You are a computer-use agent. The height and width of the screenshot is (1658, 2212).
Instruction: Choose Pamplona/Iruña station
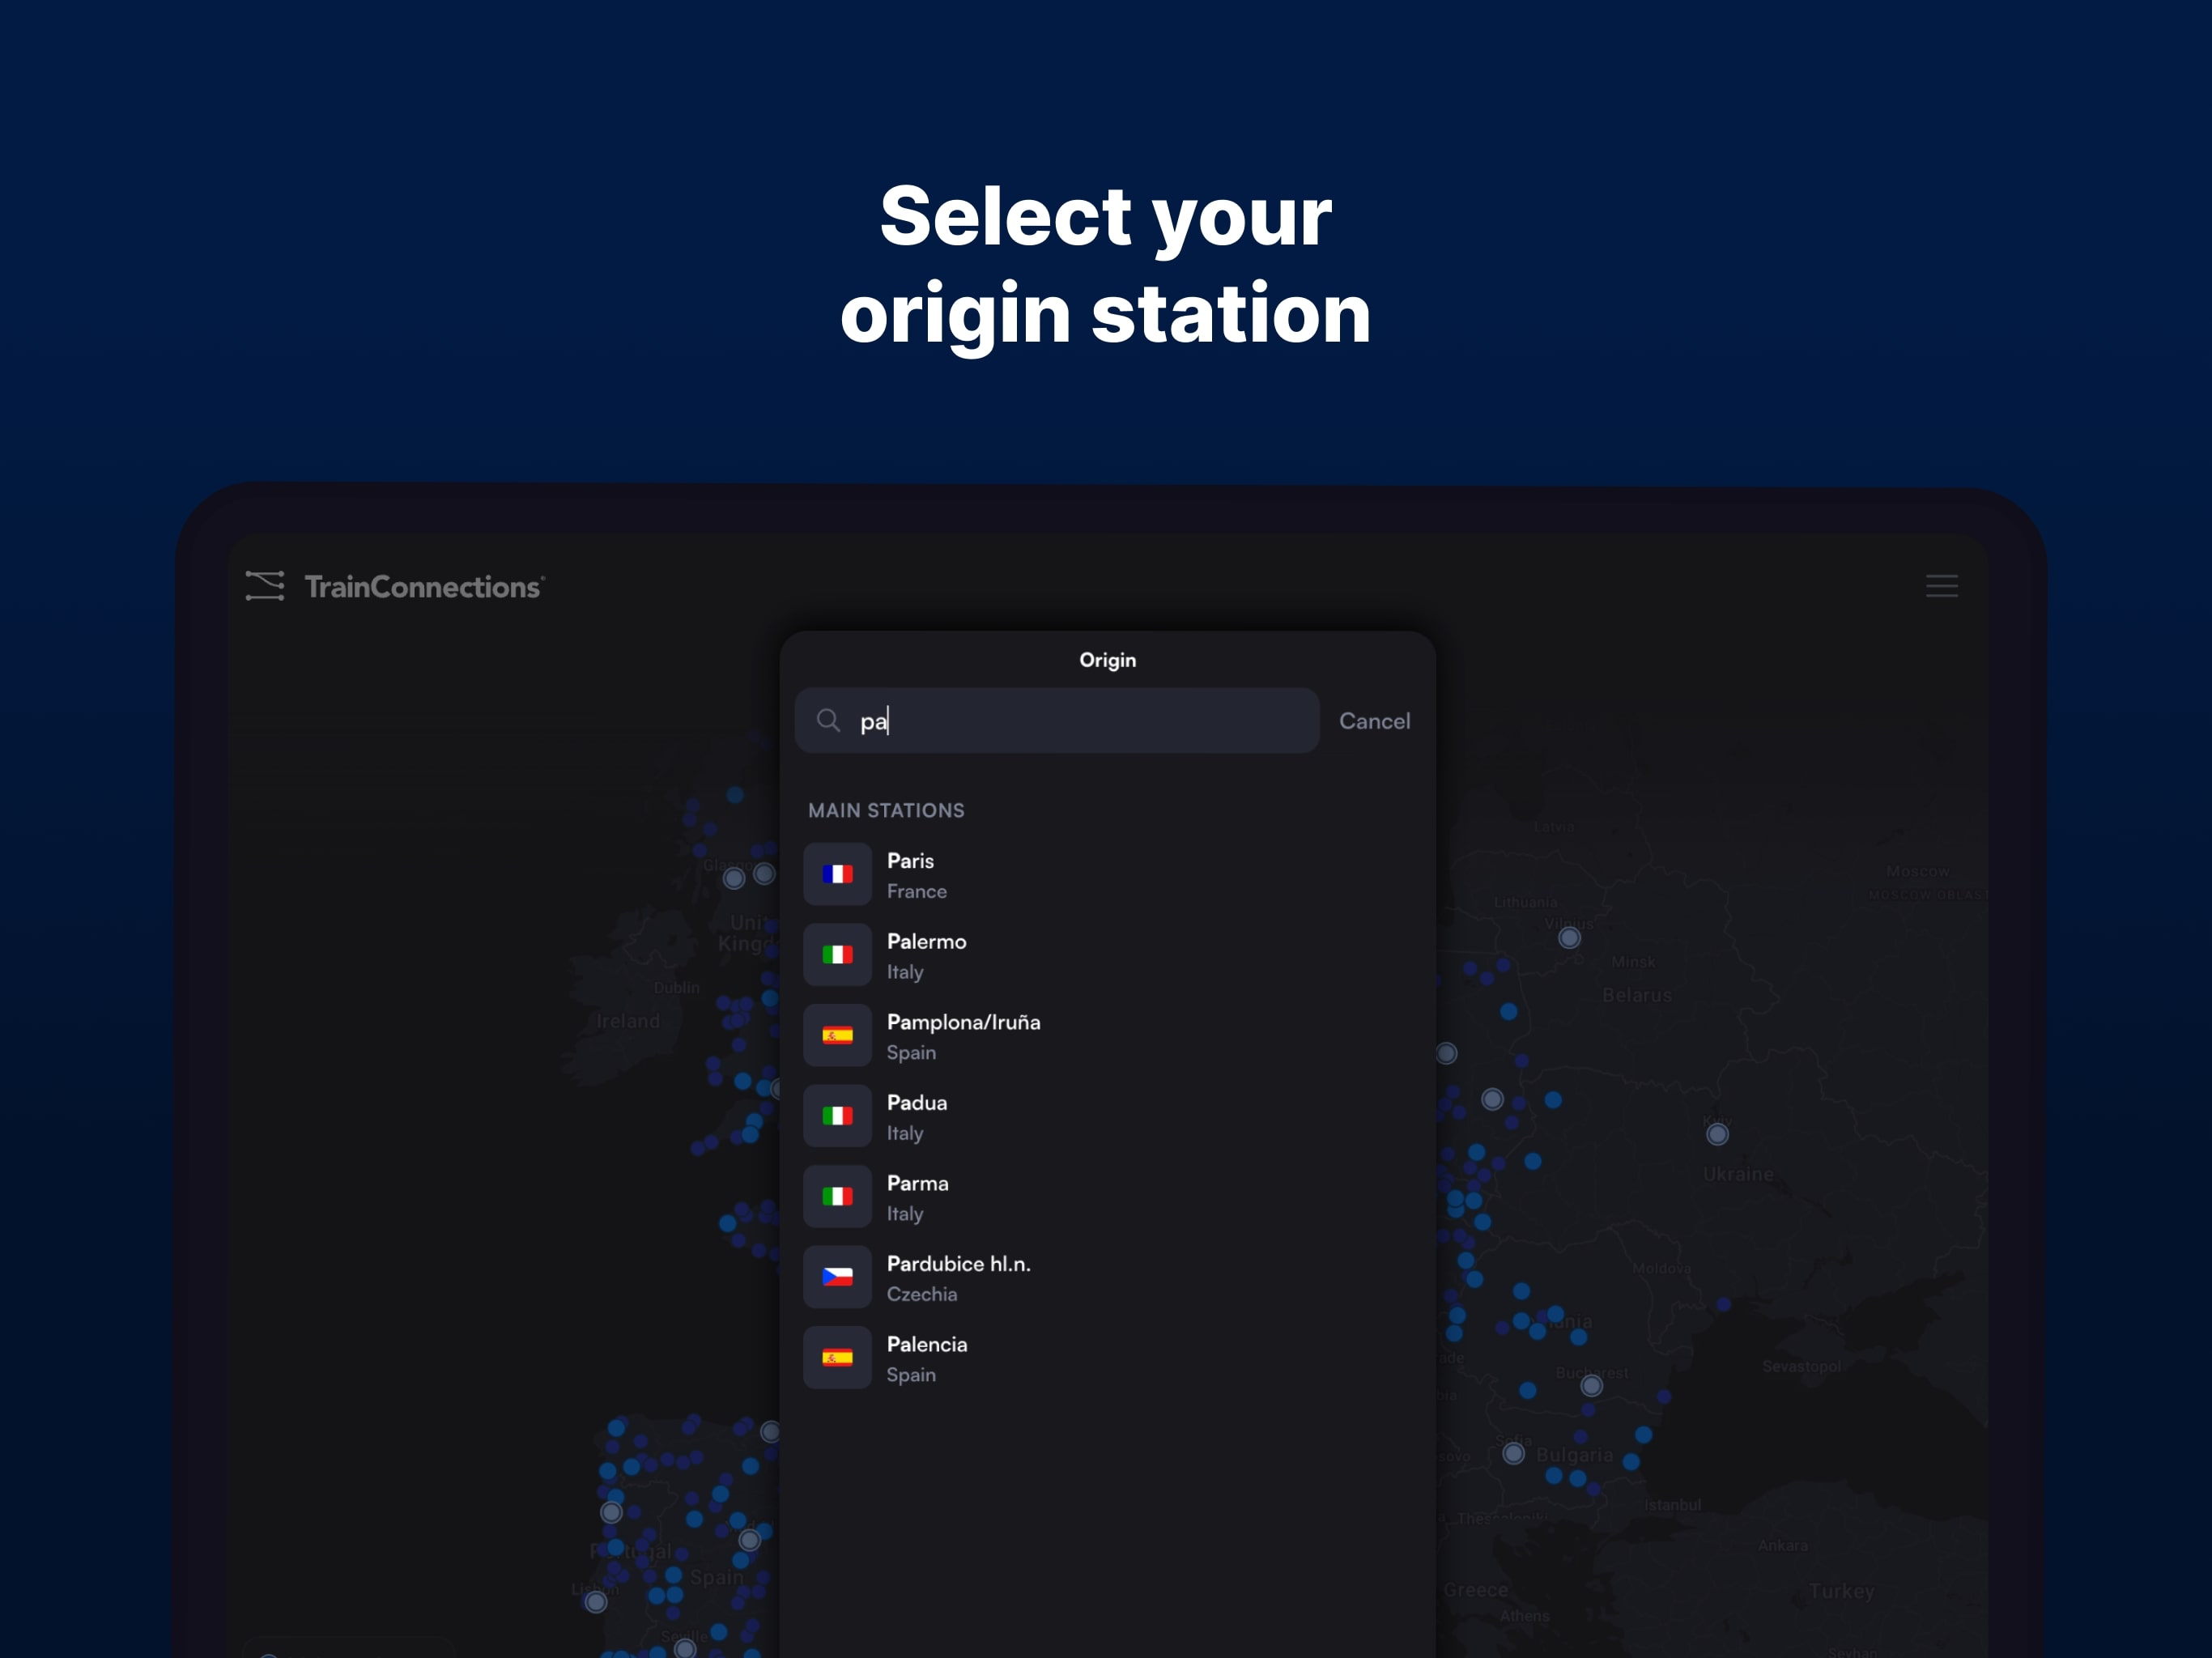tap(1108, 1035)
